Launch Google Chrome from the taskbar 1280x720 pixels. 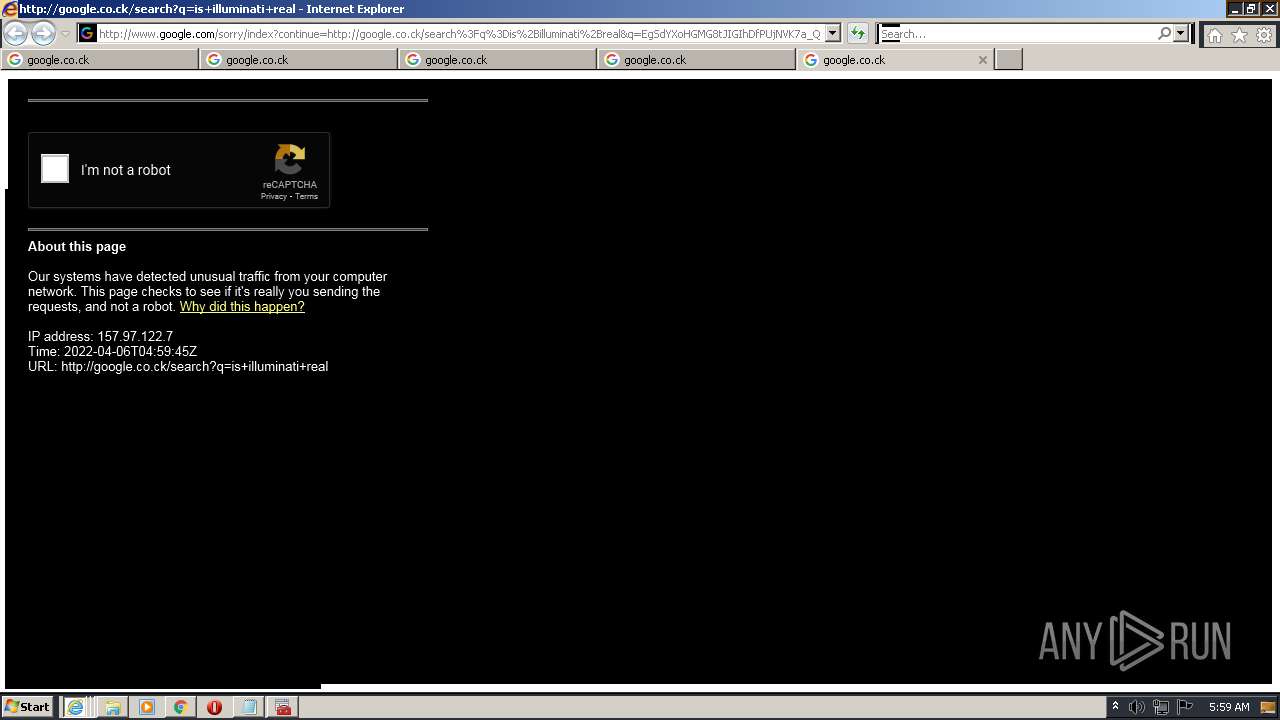[181, 707]
